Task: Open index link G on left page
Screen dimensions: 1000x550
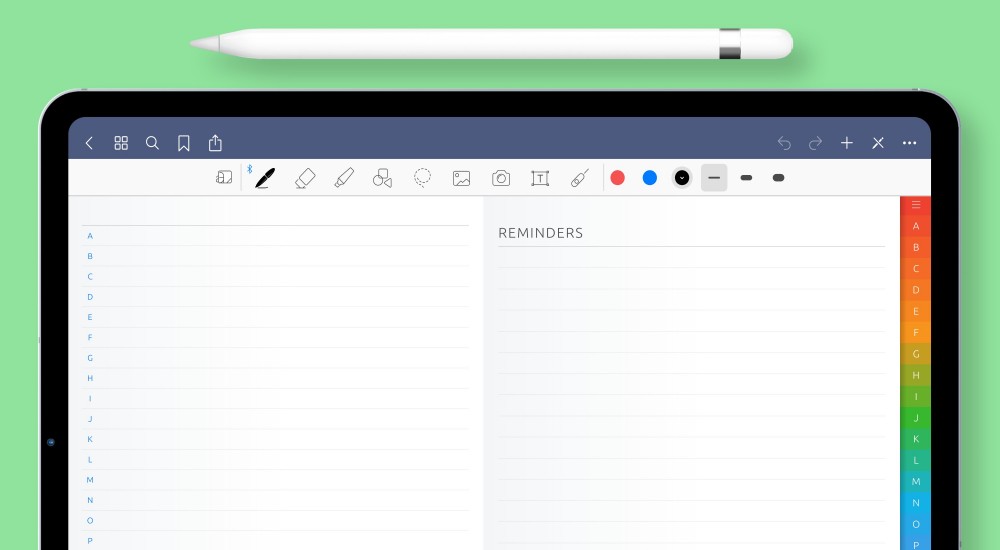Action: point(90,358)
